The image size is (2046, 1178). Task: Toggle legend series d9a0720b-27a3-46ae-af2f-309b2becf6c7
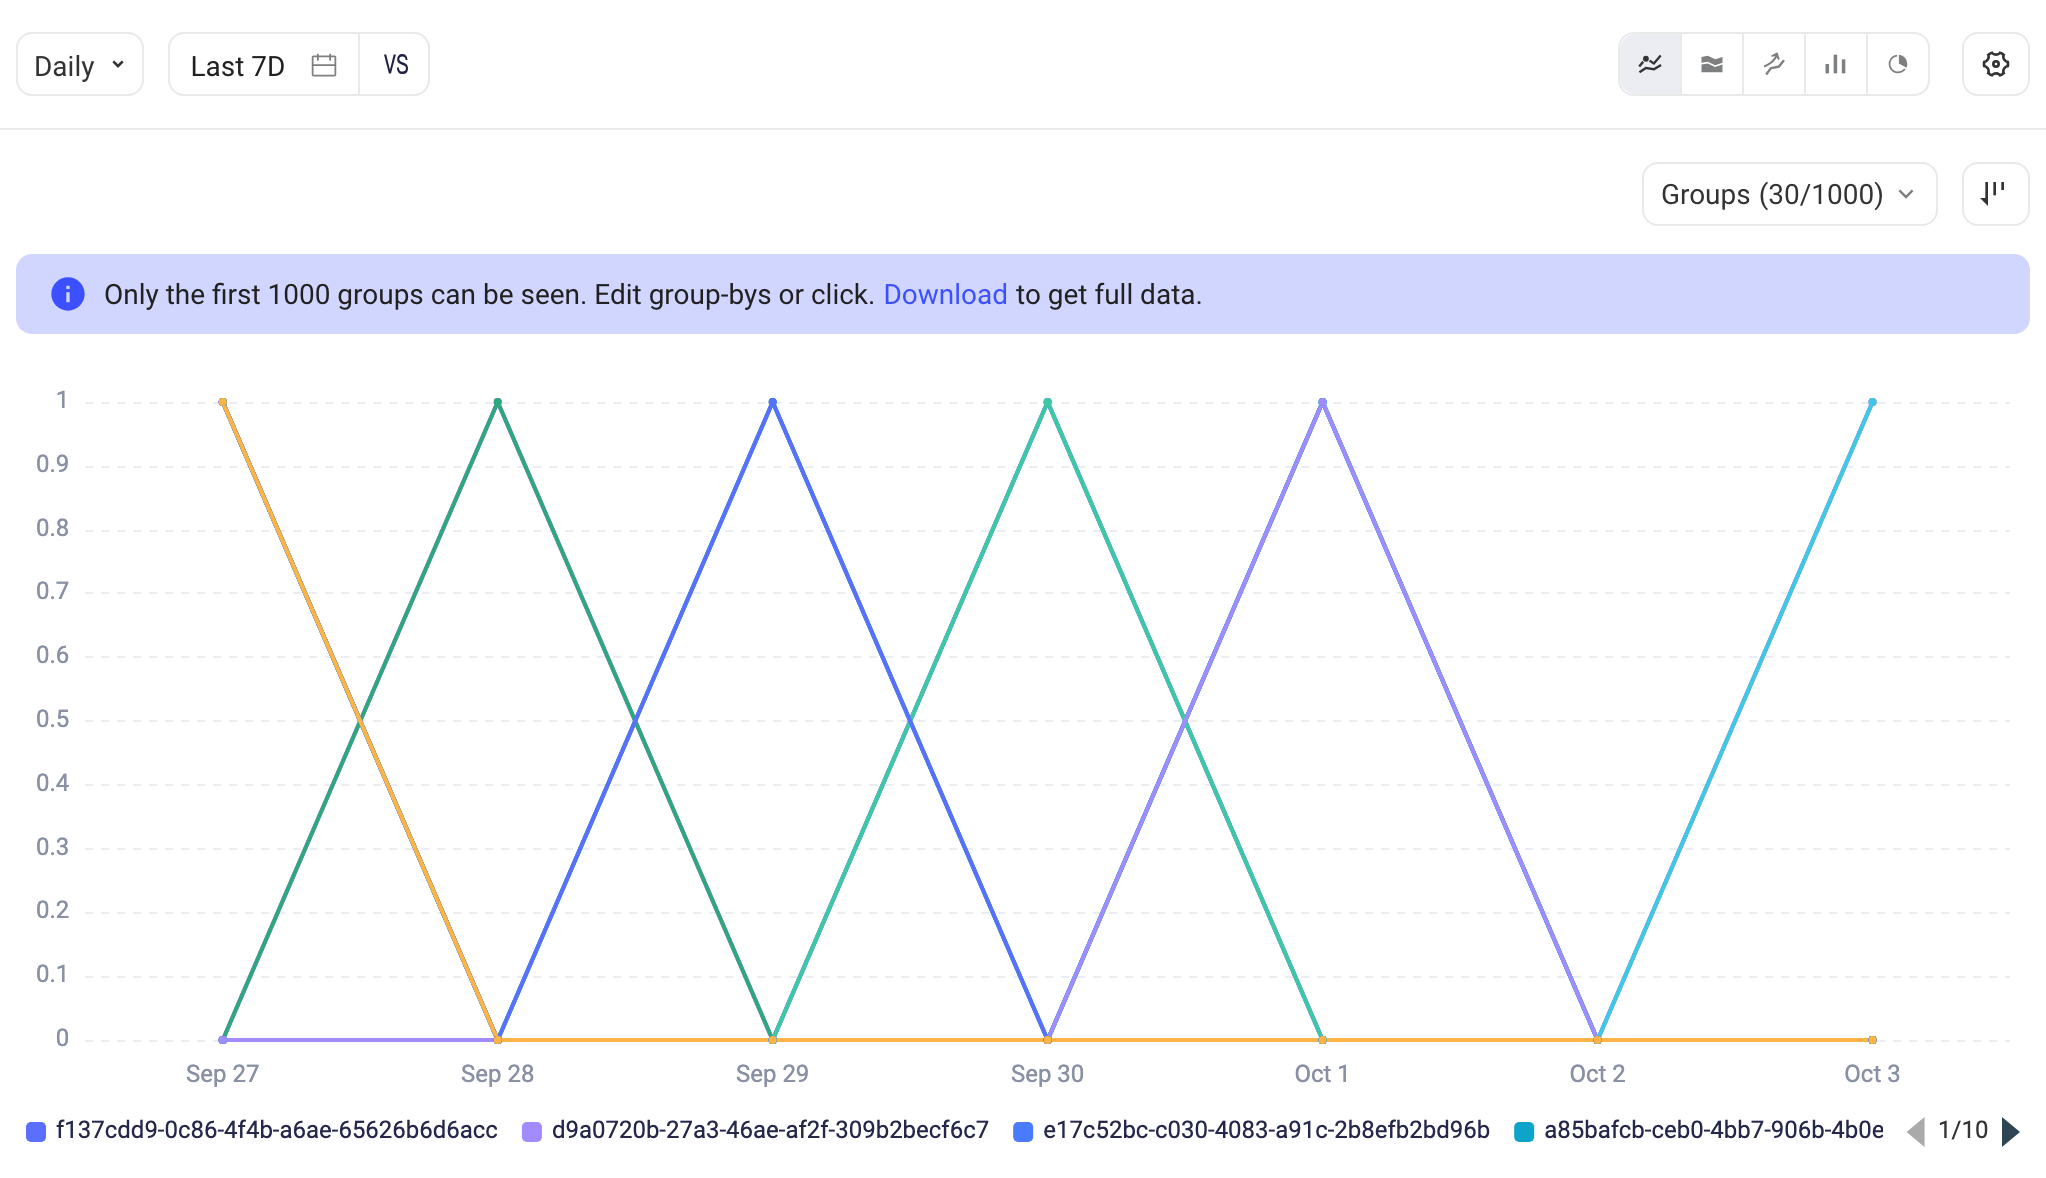click(x=756, y=1131)
